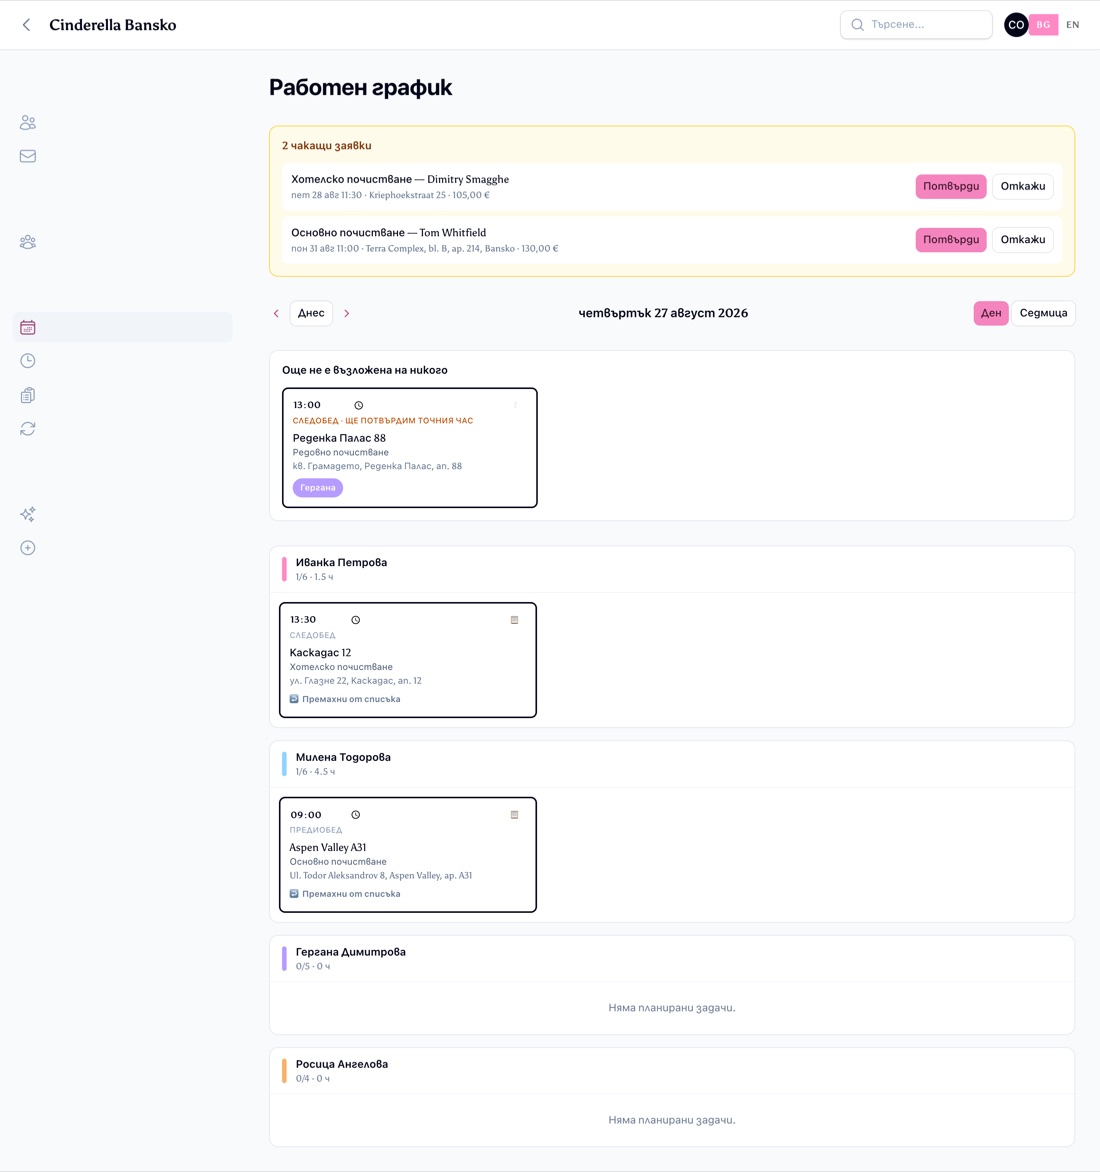Click employee name Росица Ангелова
This screenshot has height=1172, width=1100.
click(342, 1064)
